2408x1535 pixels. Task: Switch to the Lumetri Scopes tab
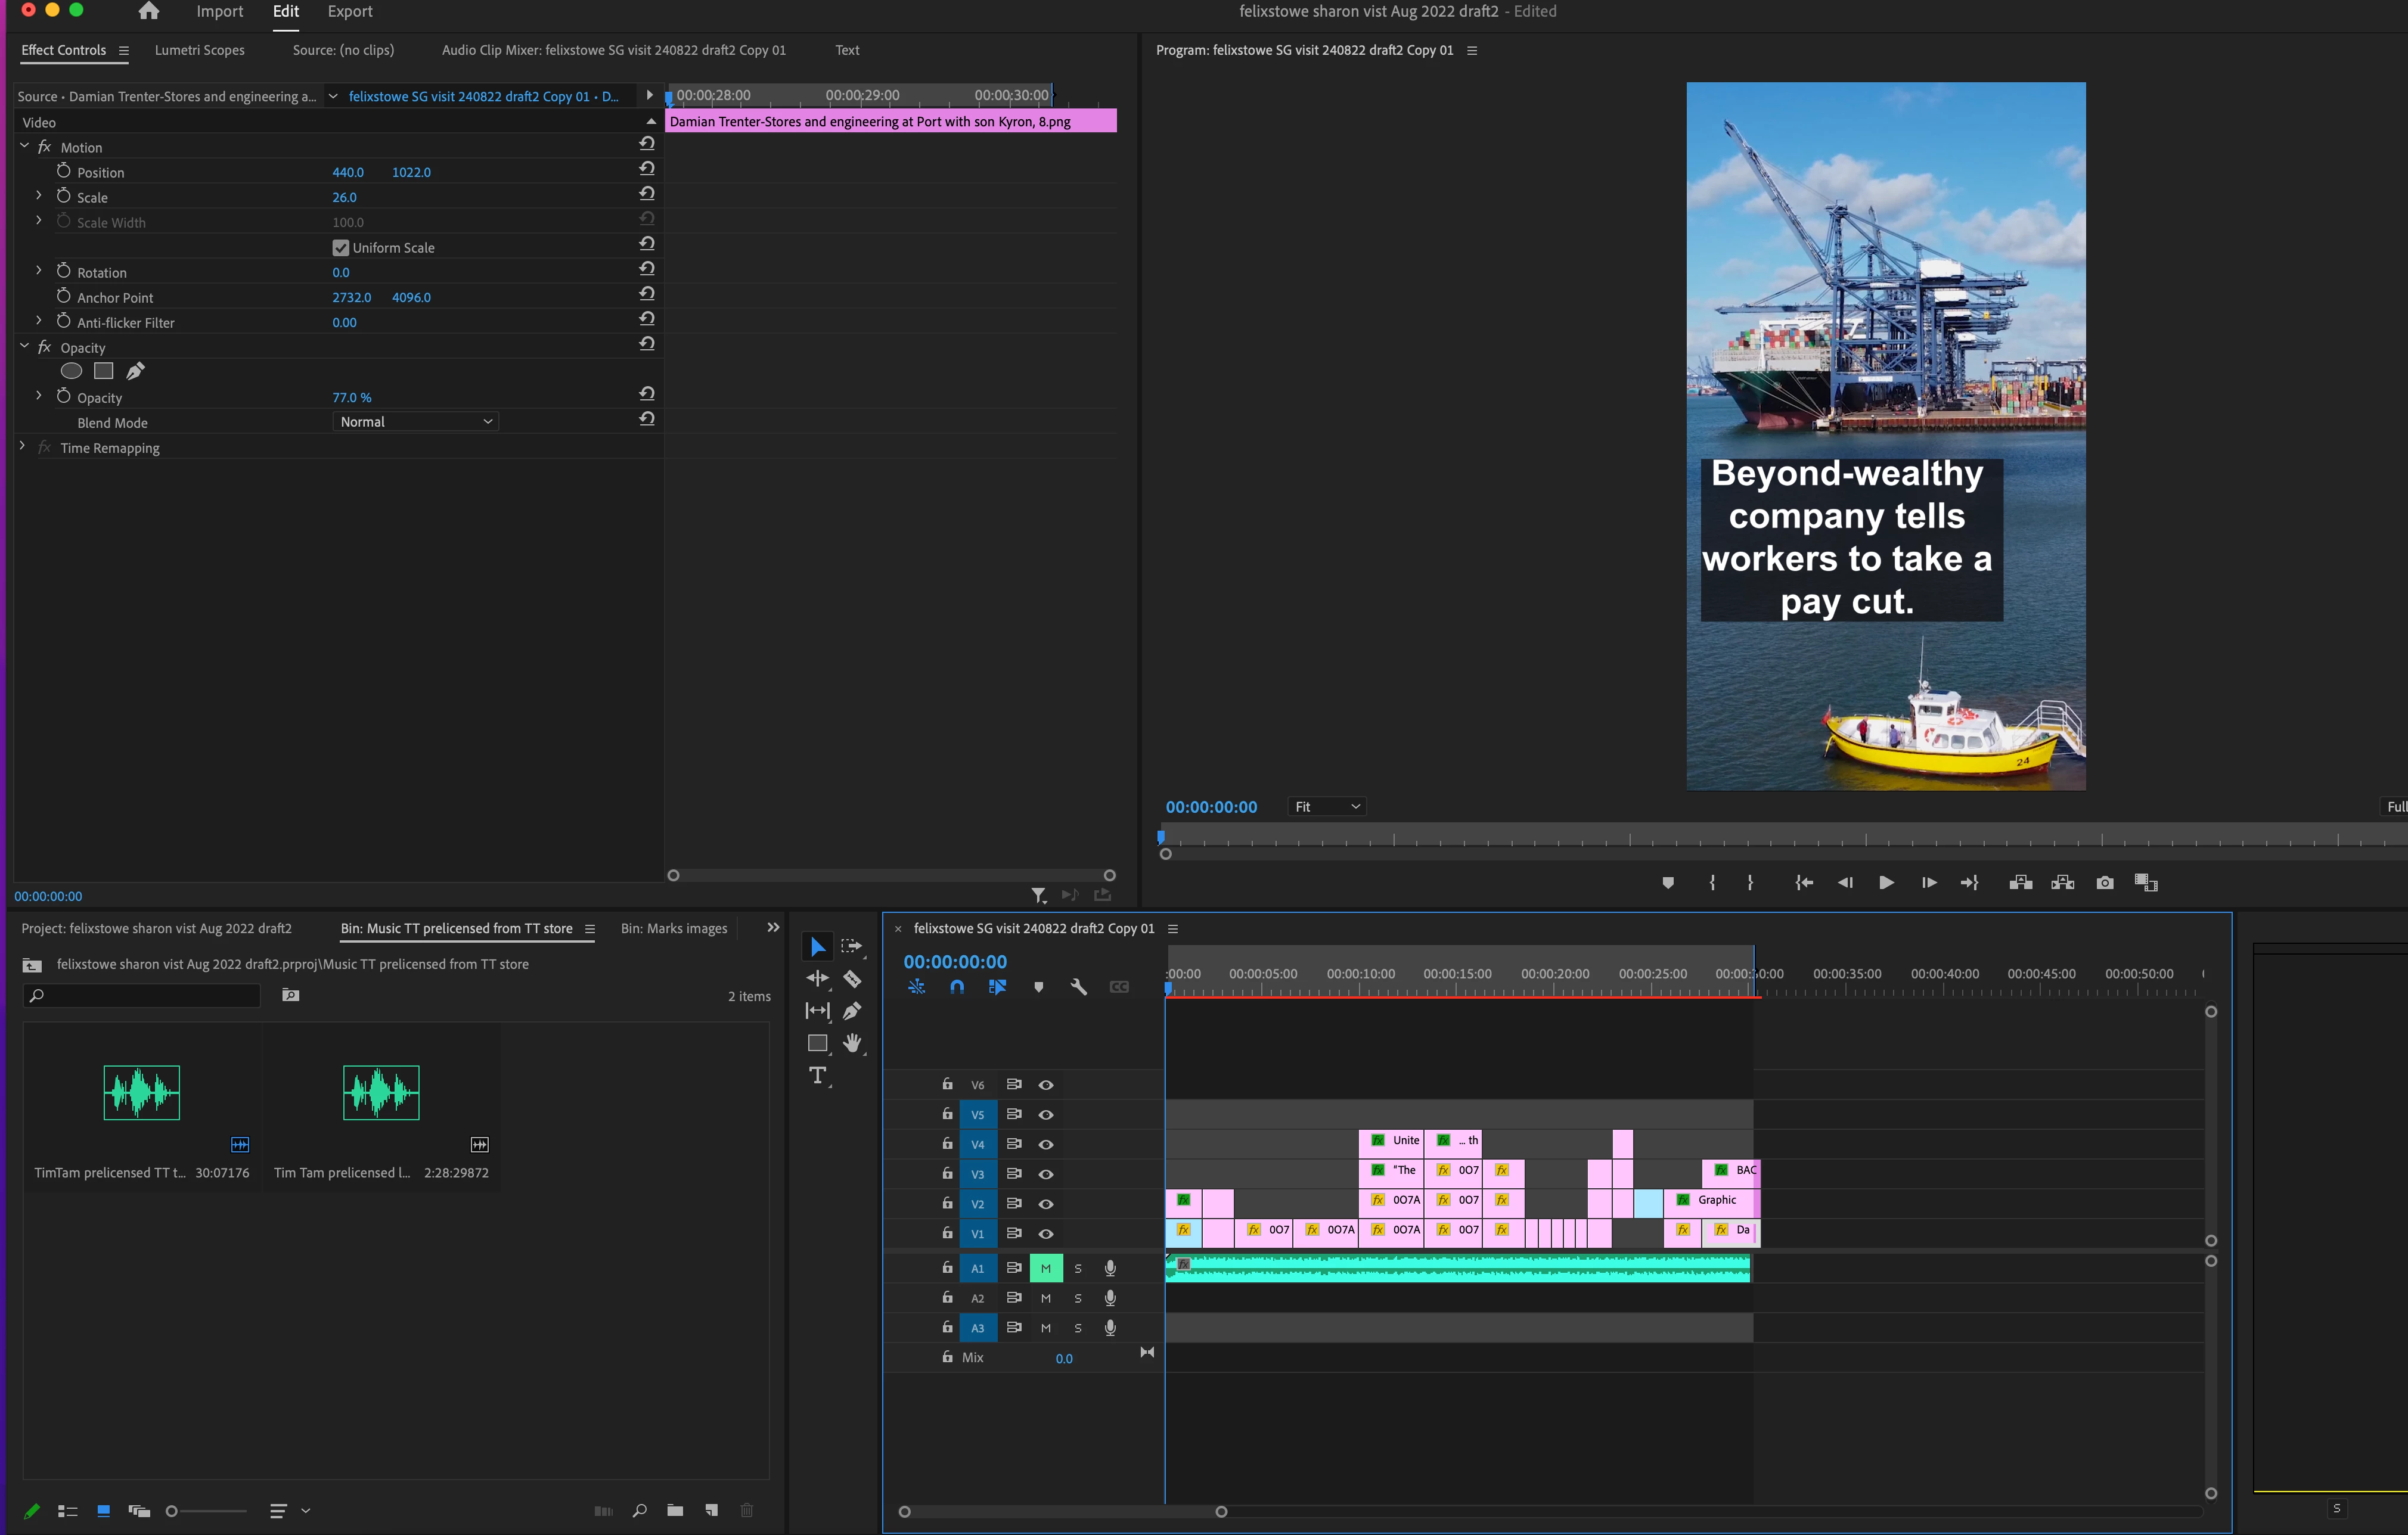(199, 50)
